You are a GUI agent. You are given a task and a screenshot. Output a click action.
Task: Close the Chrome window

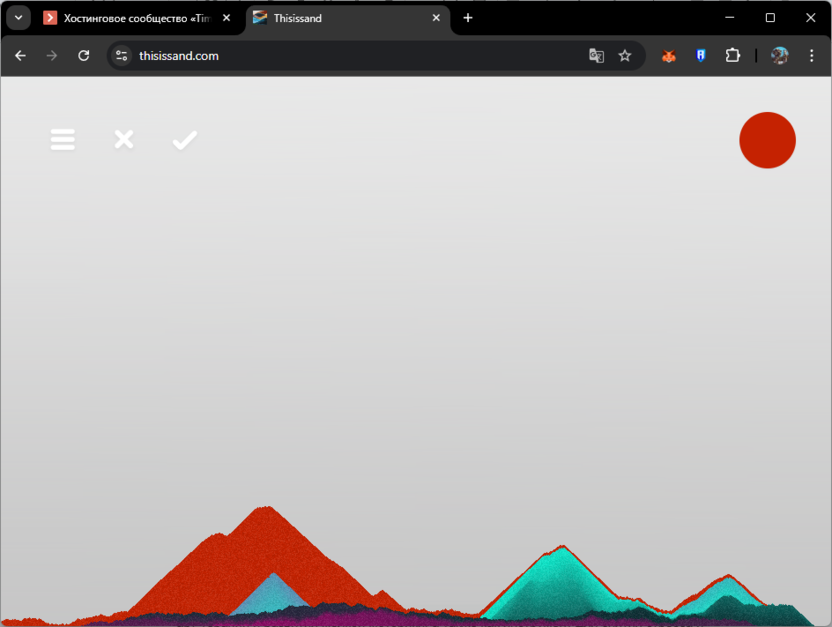810,18
